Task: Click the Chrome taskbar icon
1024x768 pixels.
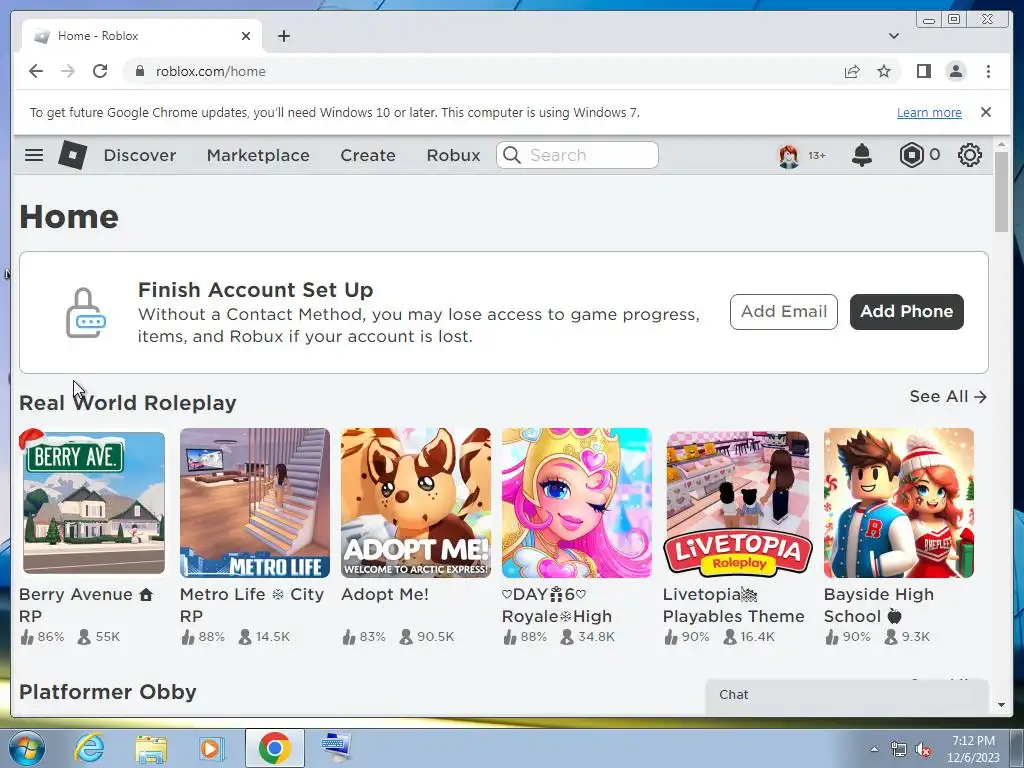Action: click(x=274, y=748)
